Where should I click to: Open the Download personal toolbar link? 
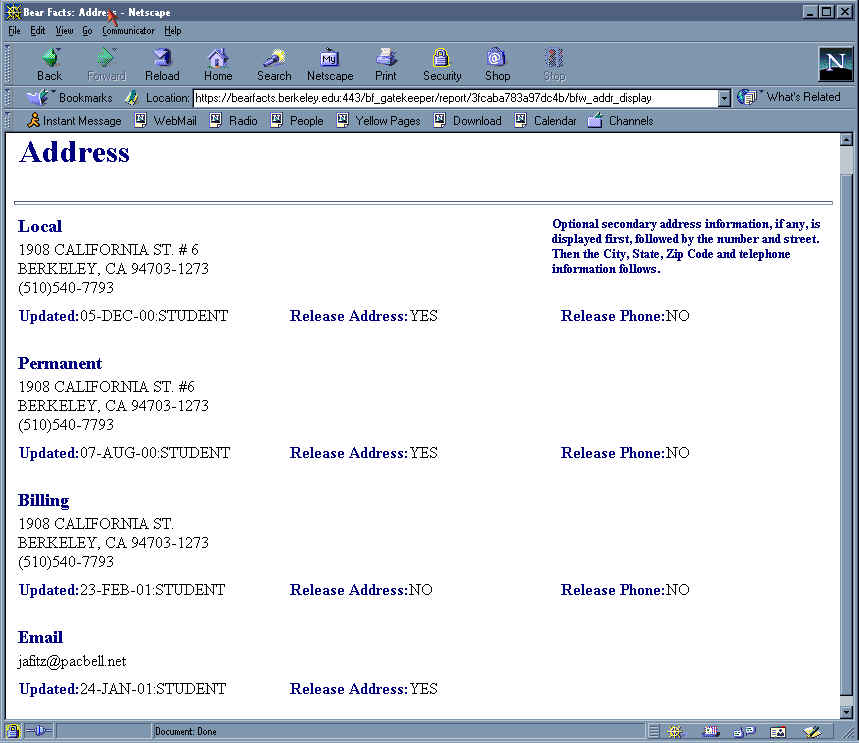click(x=467, y=121)
